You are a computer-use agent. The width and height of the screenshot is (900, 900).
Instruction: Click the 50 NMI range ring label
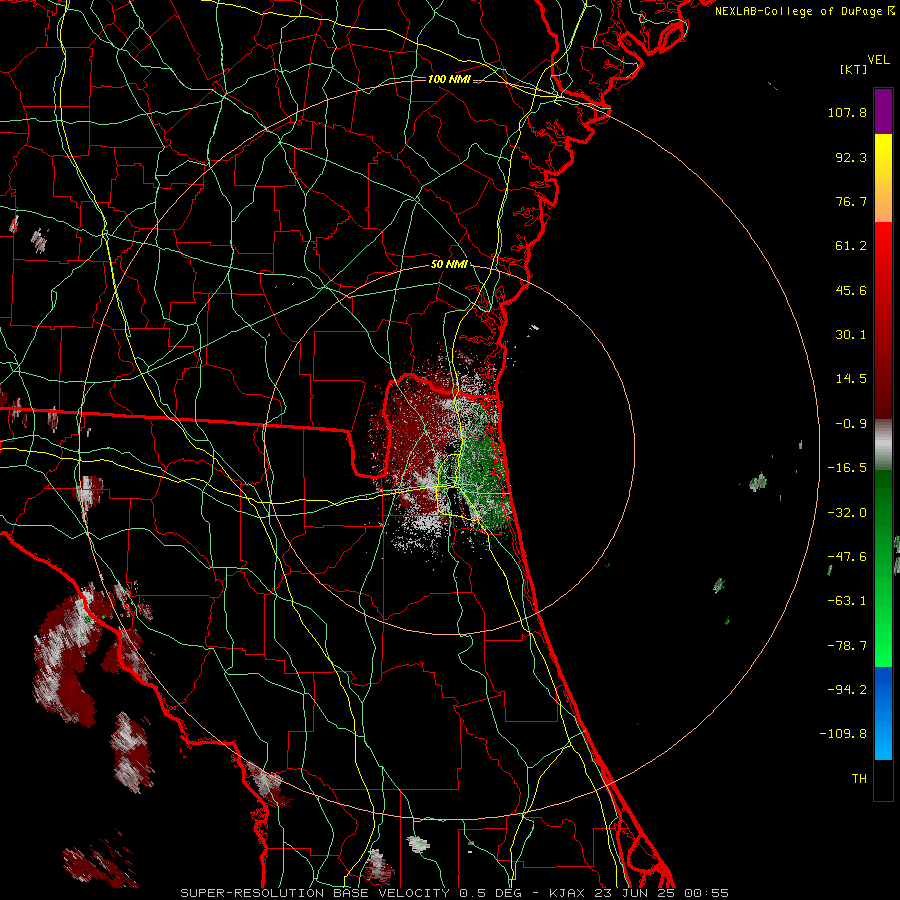(x=449, y=265)
